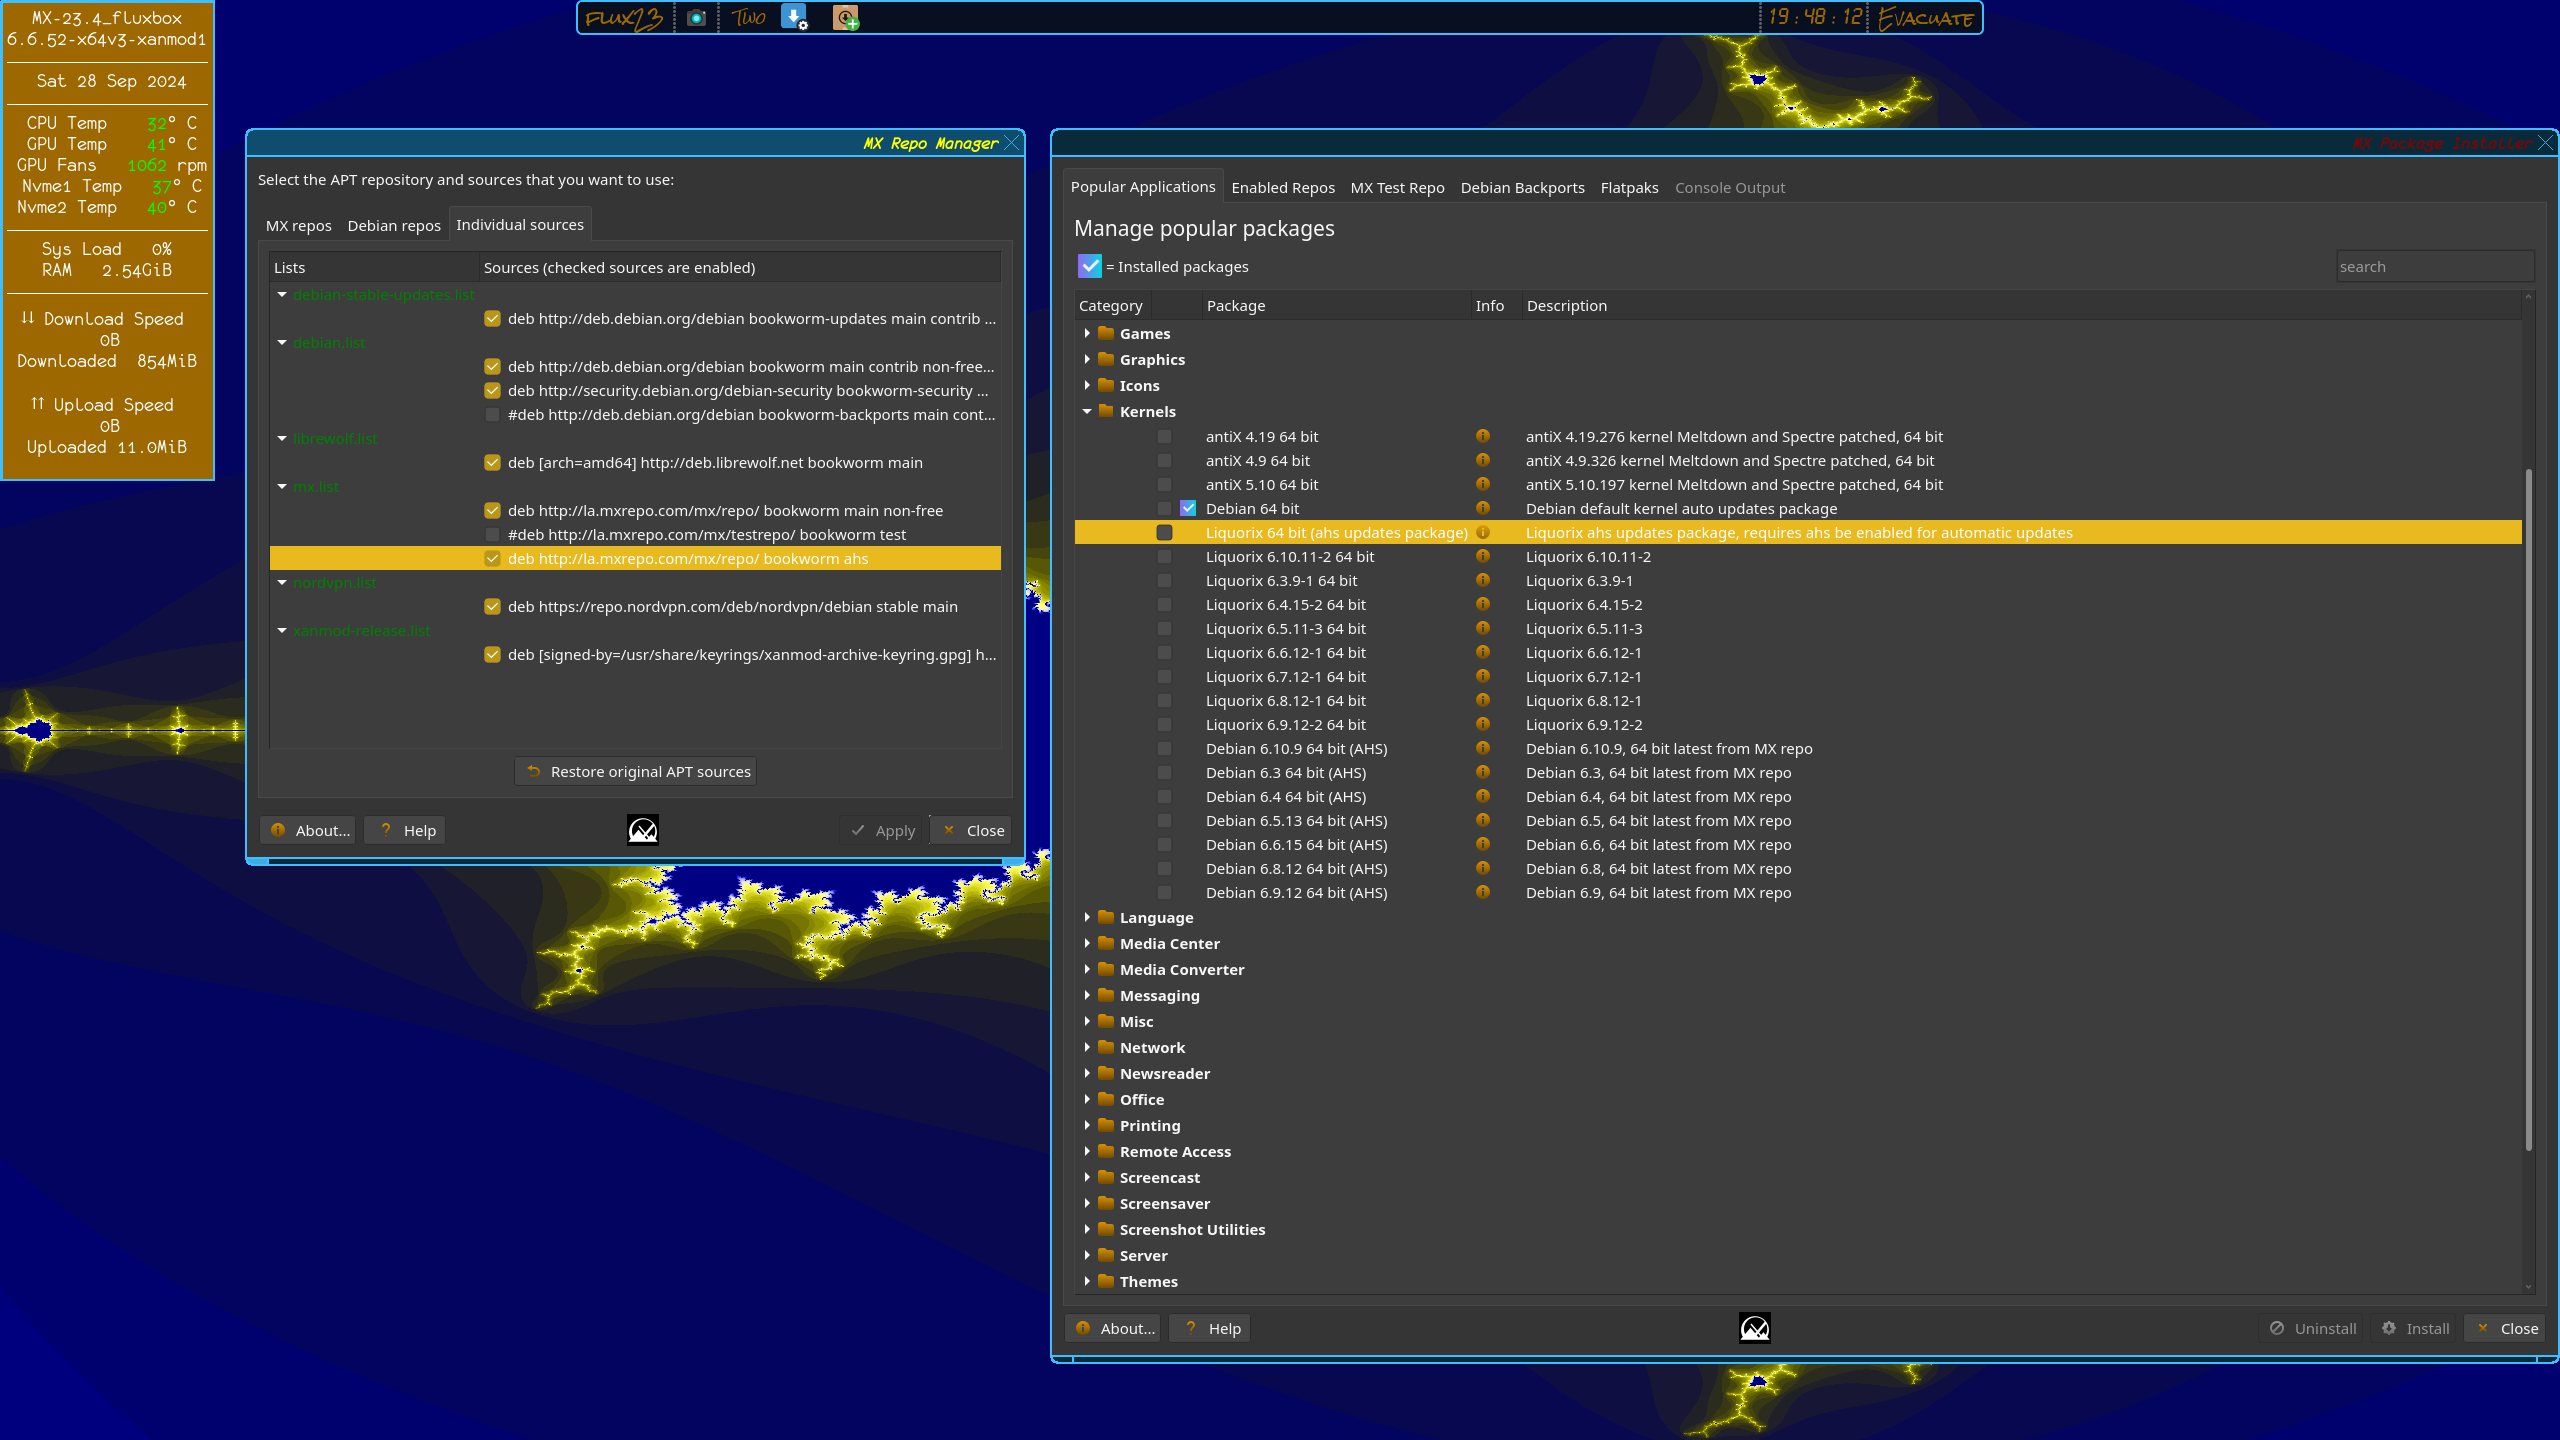Switch to the MX repos tab

pyautogui.click(x=298, y=226)
